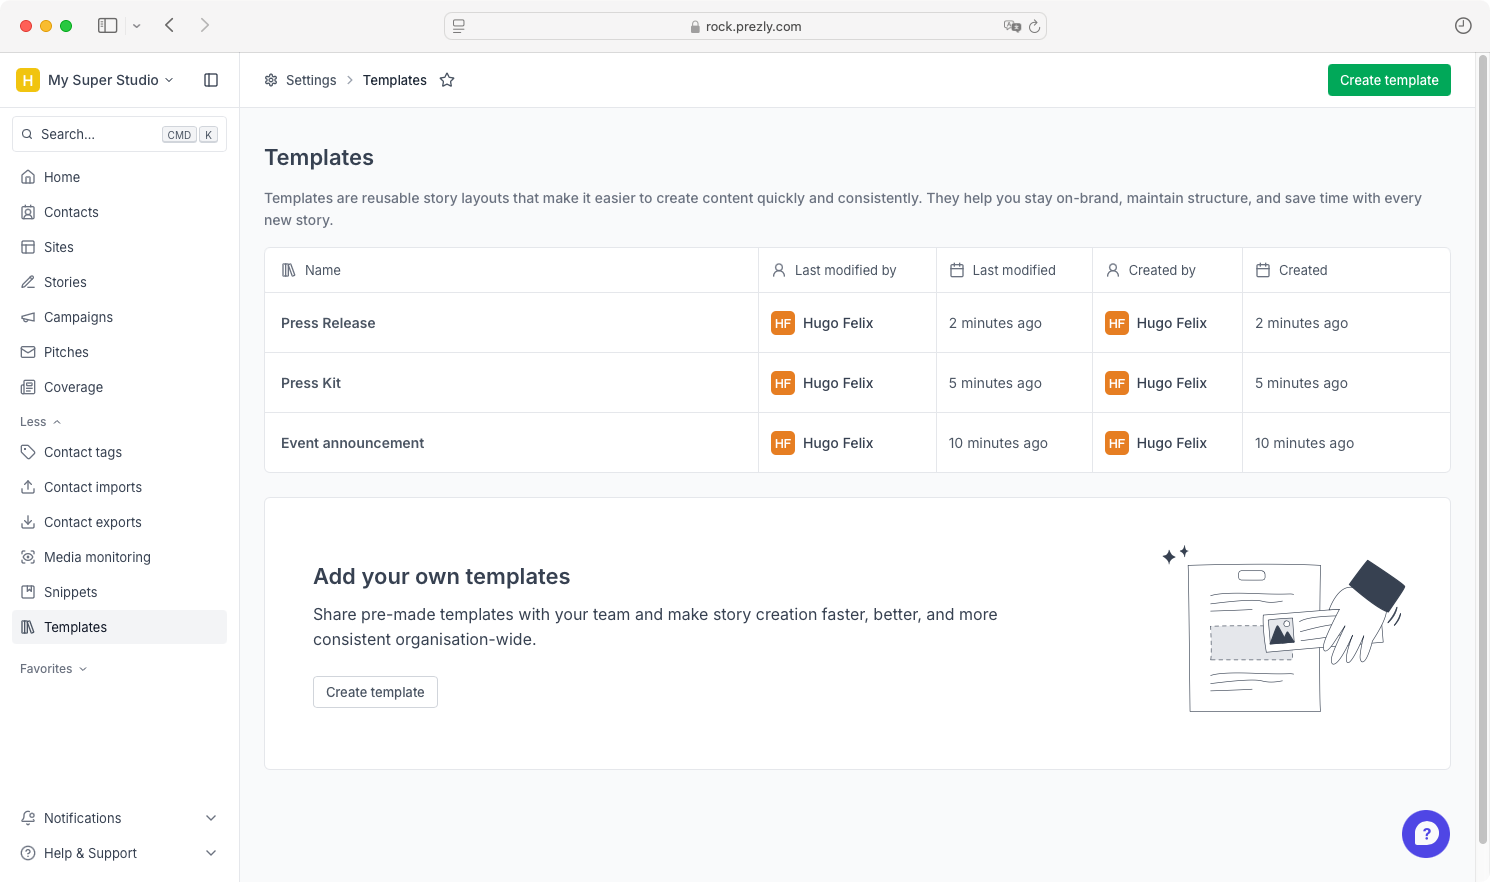The width and height of the screenshot is (1490, 882).
Task: Click the Contact exports download icon
Action: point(28,522)
